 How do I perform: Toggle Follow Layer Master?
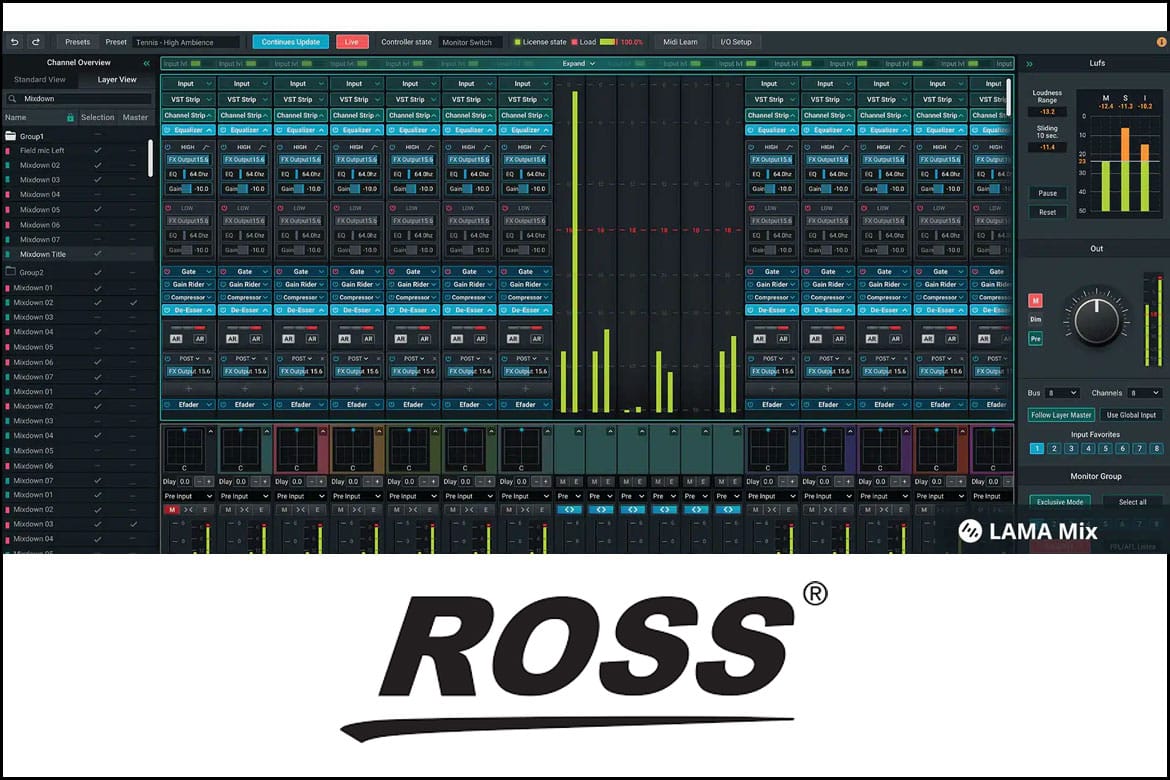[1060, 415]
